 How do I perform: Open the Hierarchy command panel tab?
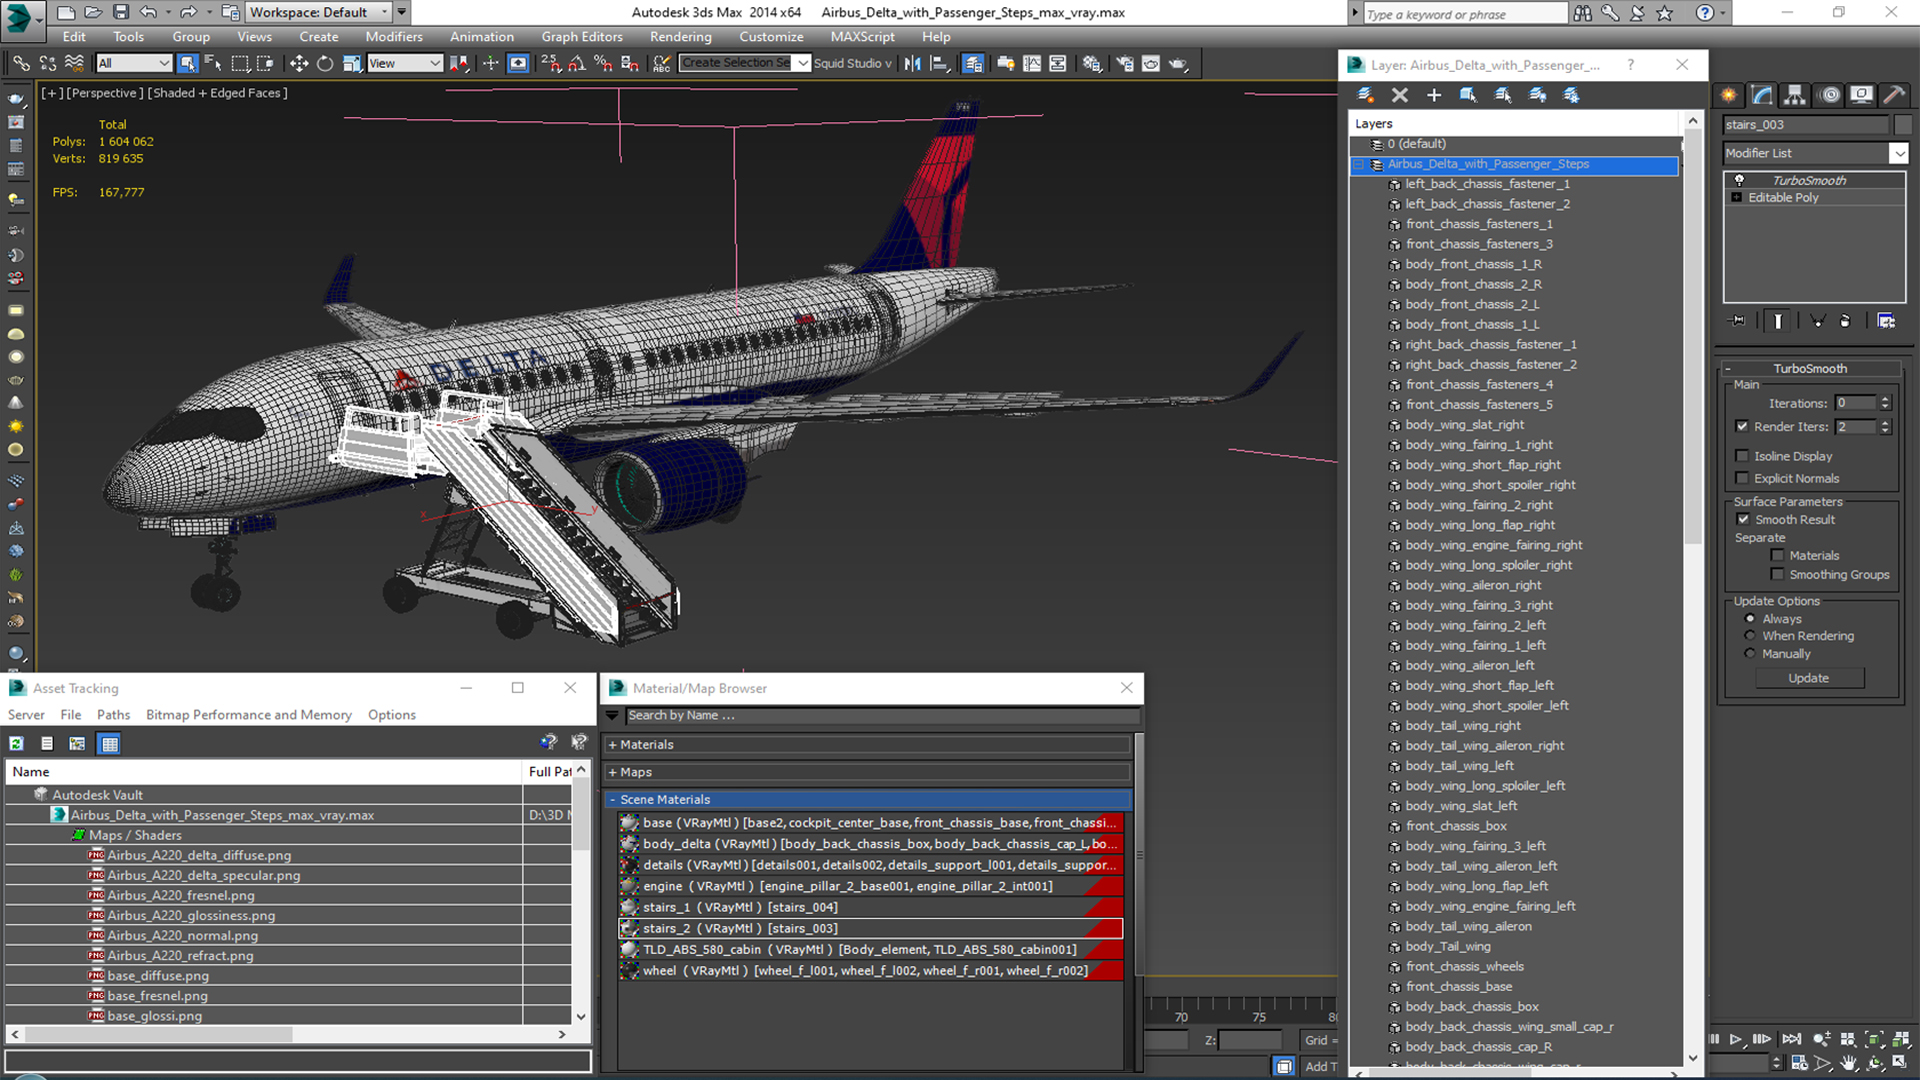(1795, 95)
